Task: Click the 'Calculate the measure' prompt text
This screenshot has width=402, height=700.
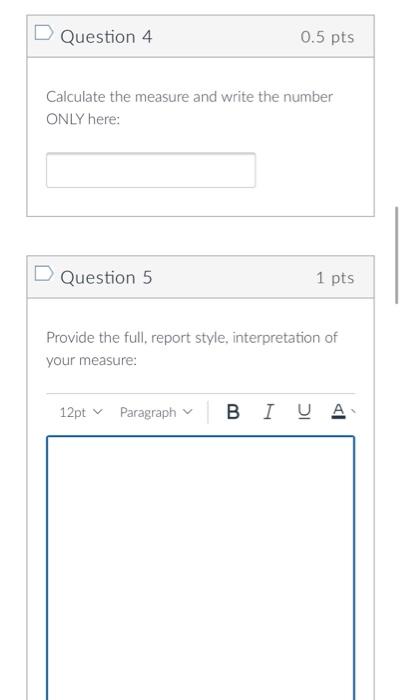Action: [189, 108]
